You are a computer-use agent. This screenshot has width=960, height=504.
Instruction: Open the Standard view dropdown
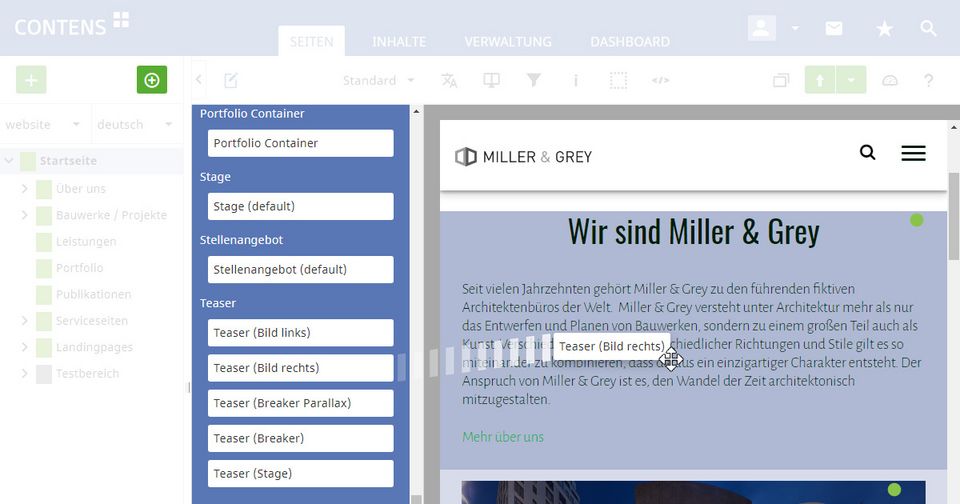[x=379, y=80]
